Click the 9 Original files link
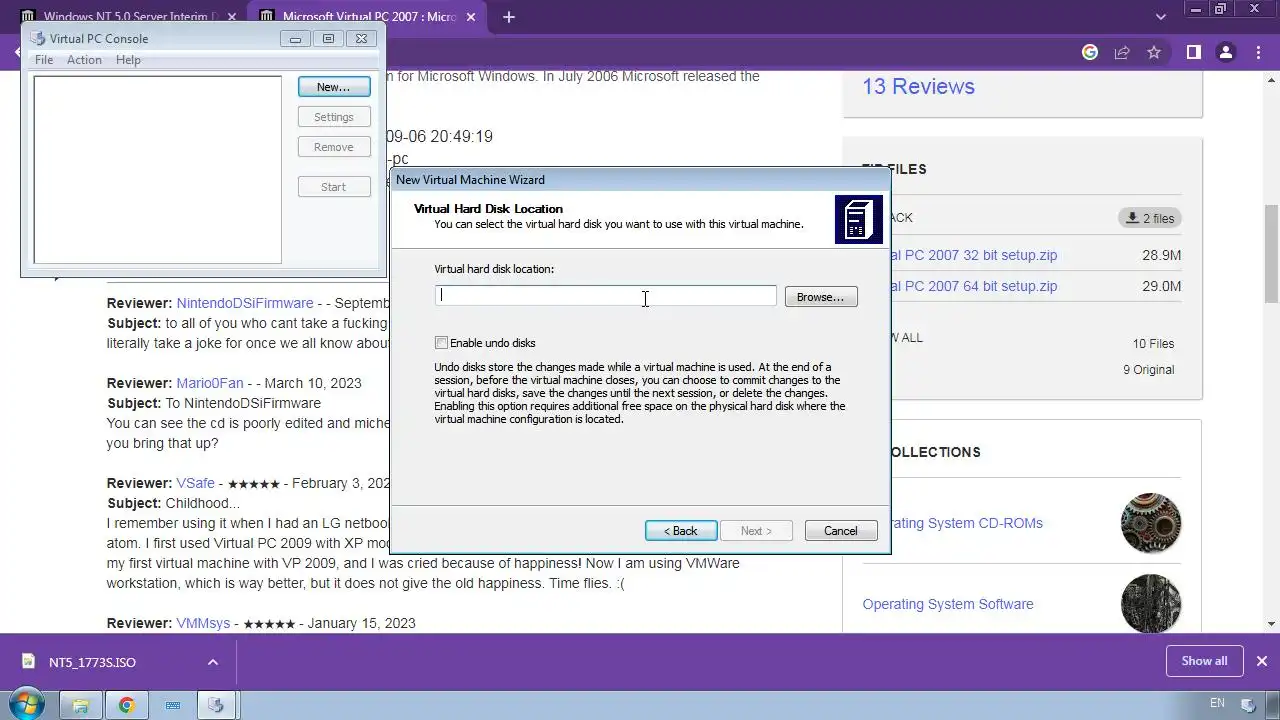 pos(1148,370)
